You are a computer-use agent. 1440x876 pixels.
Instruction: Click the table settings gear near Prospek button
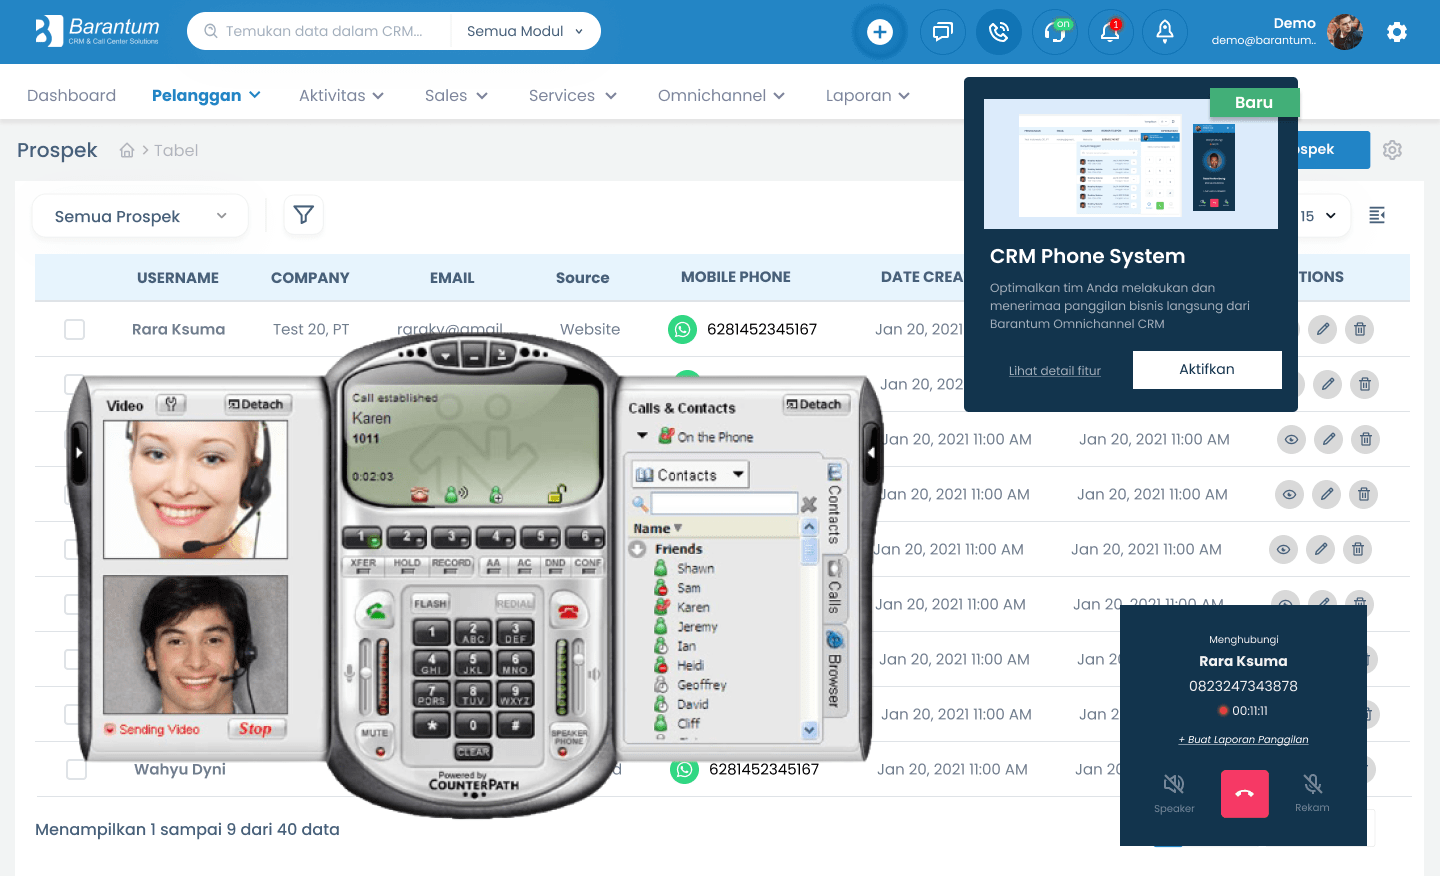click(1392, 150)
